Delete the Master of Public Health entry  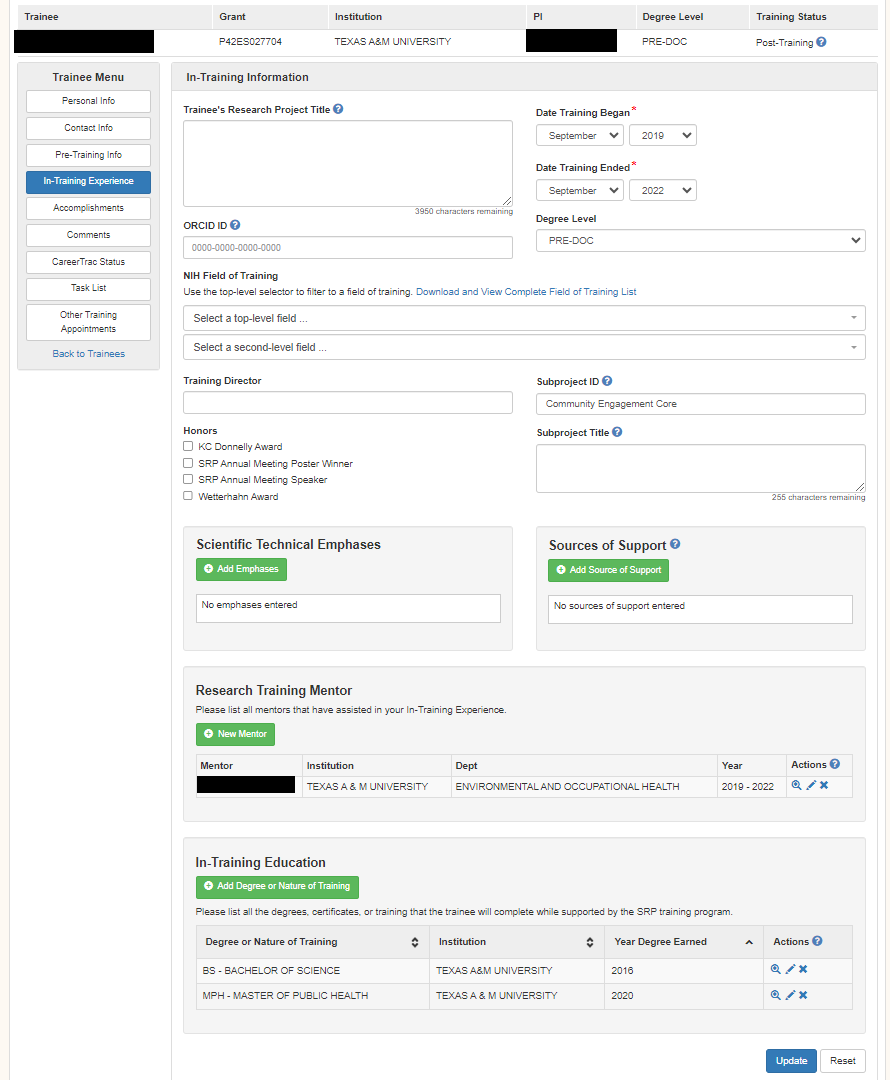(803, 995)
